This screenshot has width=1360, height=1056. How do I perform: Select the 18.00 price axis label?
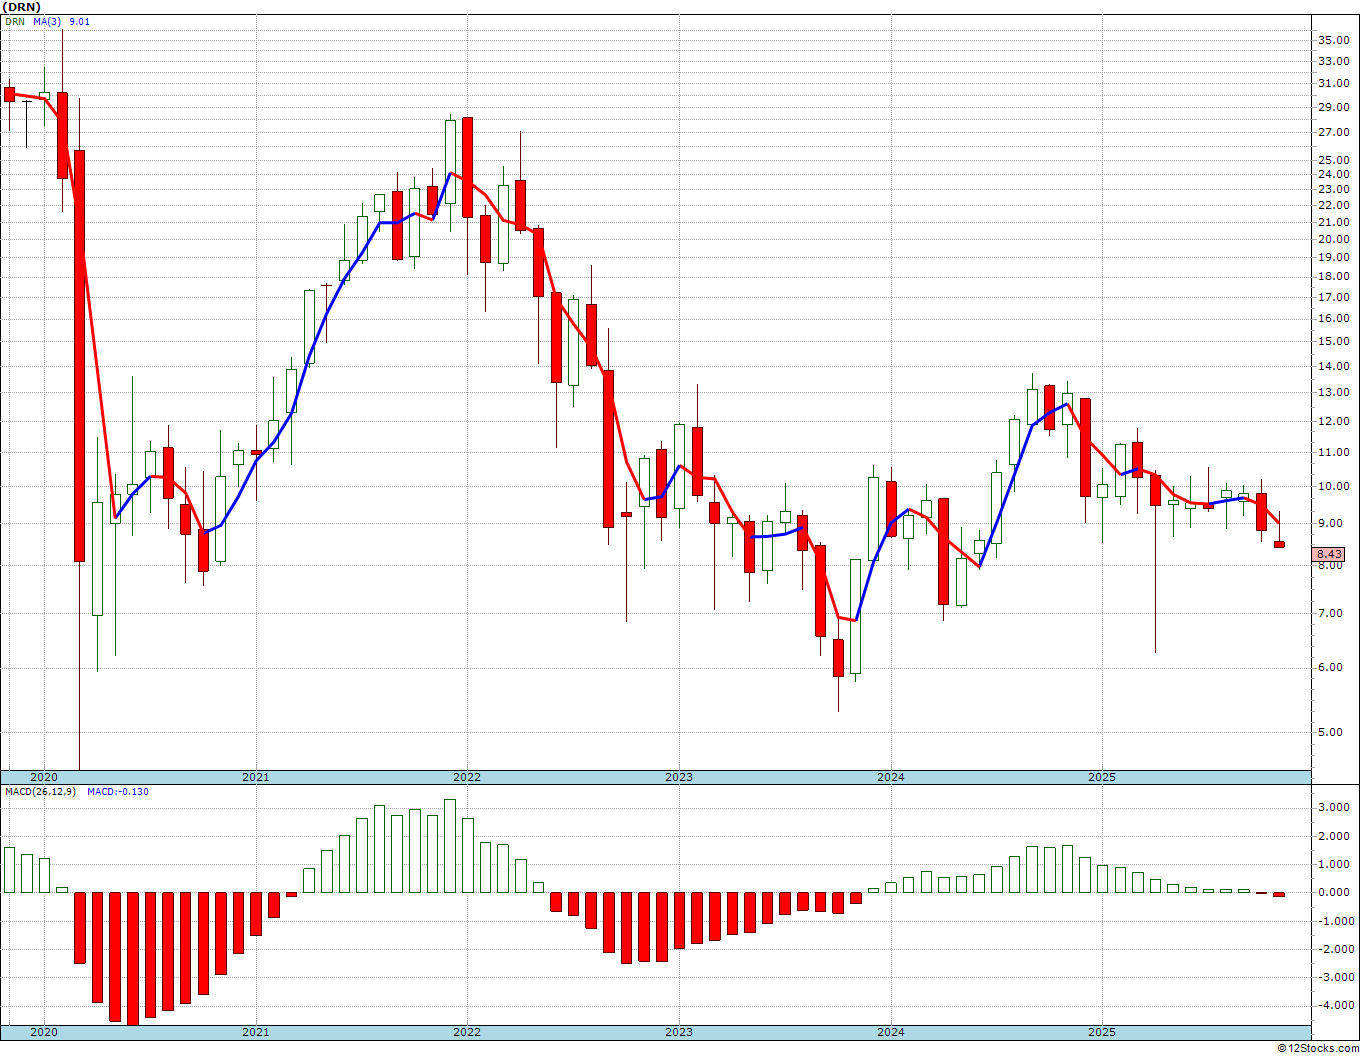(1333, 276)
